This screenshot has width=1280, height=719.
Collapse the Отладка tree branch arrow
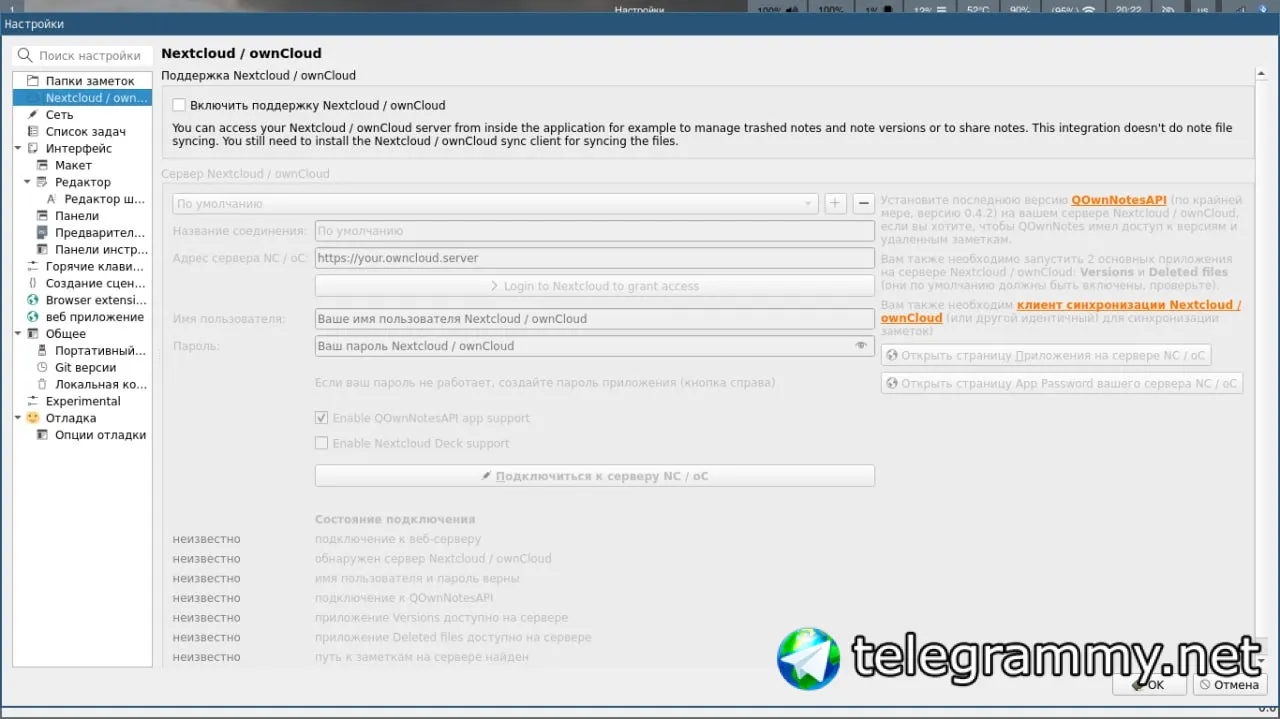pos(18,418)
